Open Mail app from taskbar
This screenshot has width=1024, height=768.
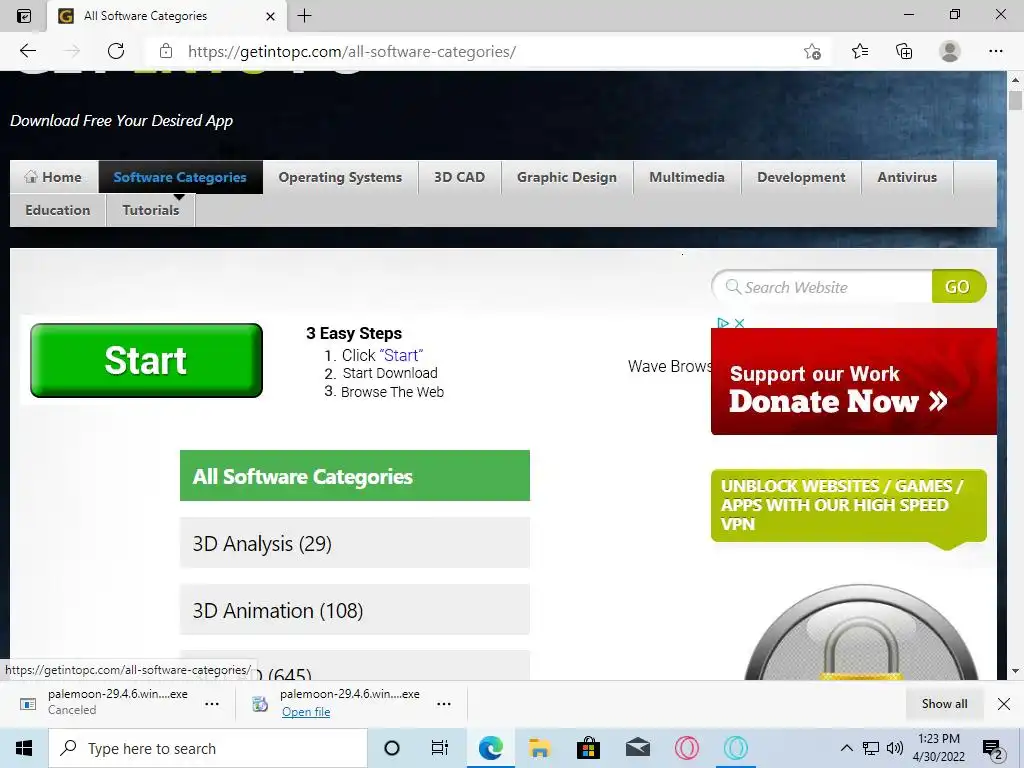click(x=637, y=748)
